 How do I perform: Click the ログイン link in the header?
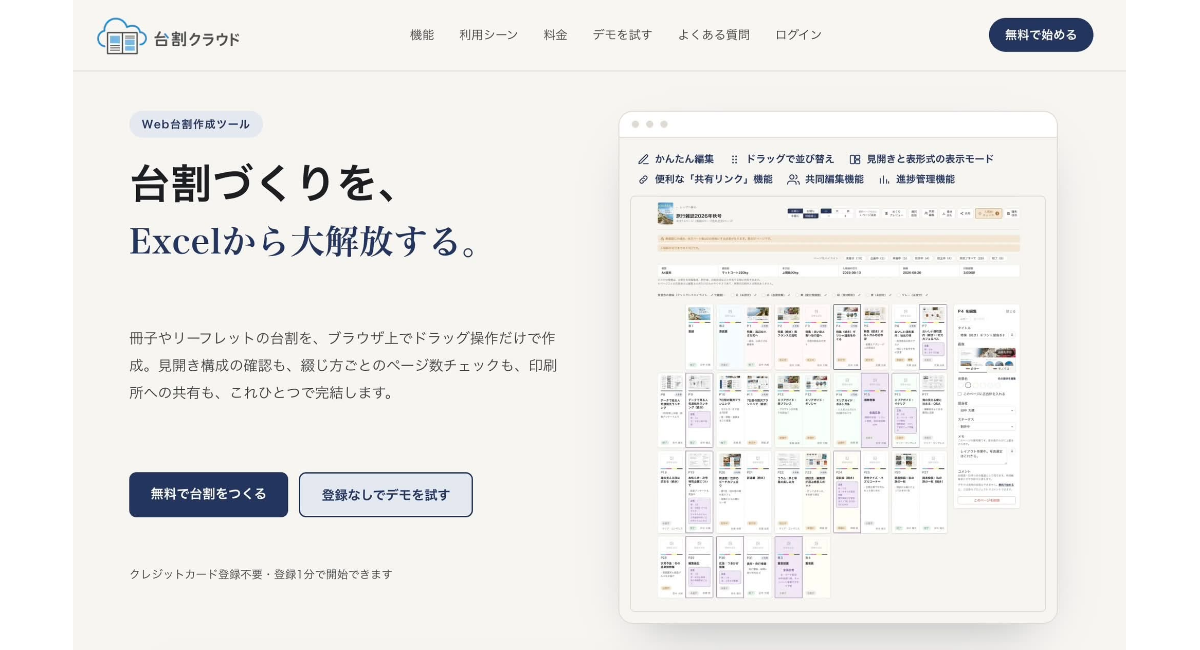(x=799, y=35)
